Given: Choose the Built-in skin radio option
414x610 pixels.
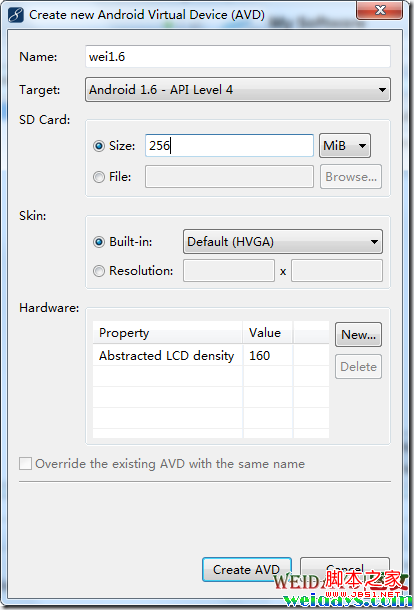Looking at the screenshot, I should click(x=99, y=242).
